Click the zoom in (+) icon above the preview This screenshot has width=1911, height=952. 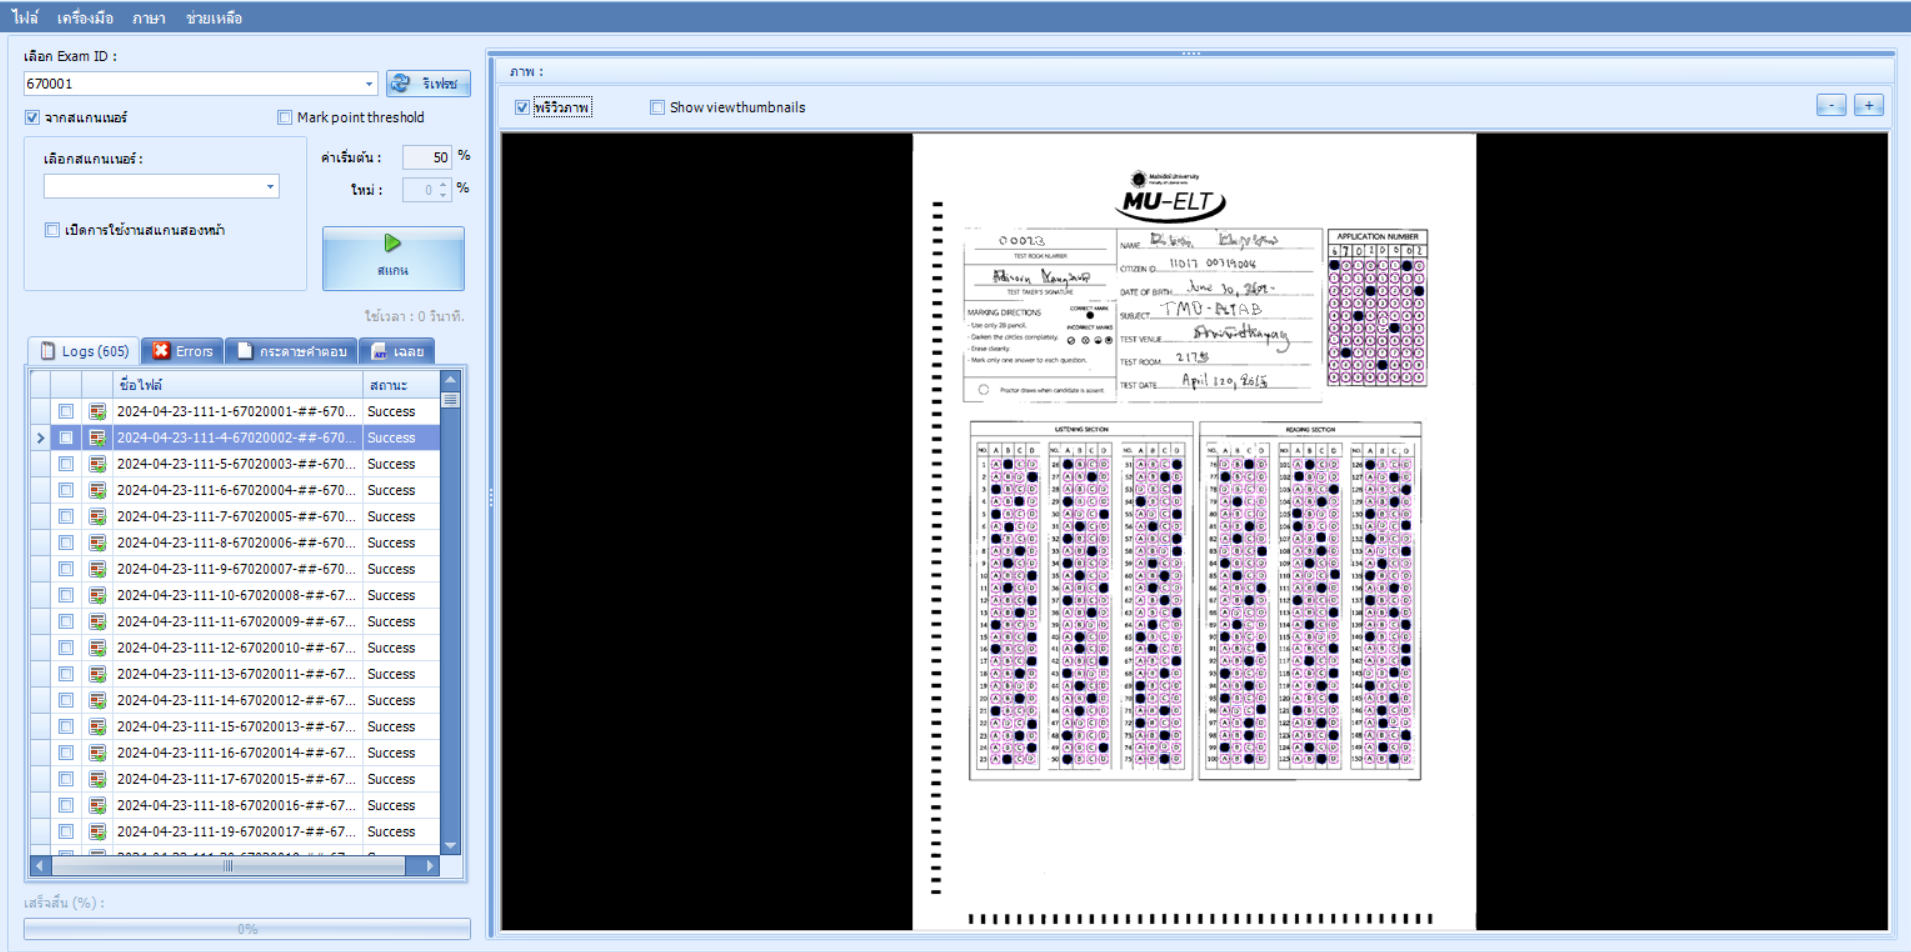1868,105
